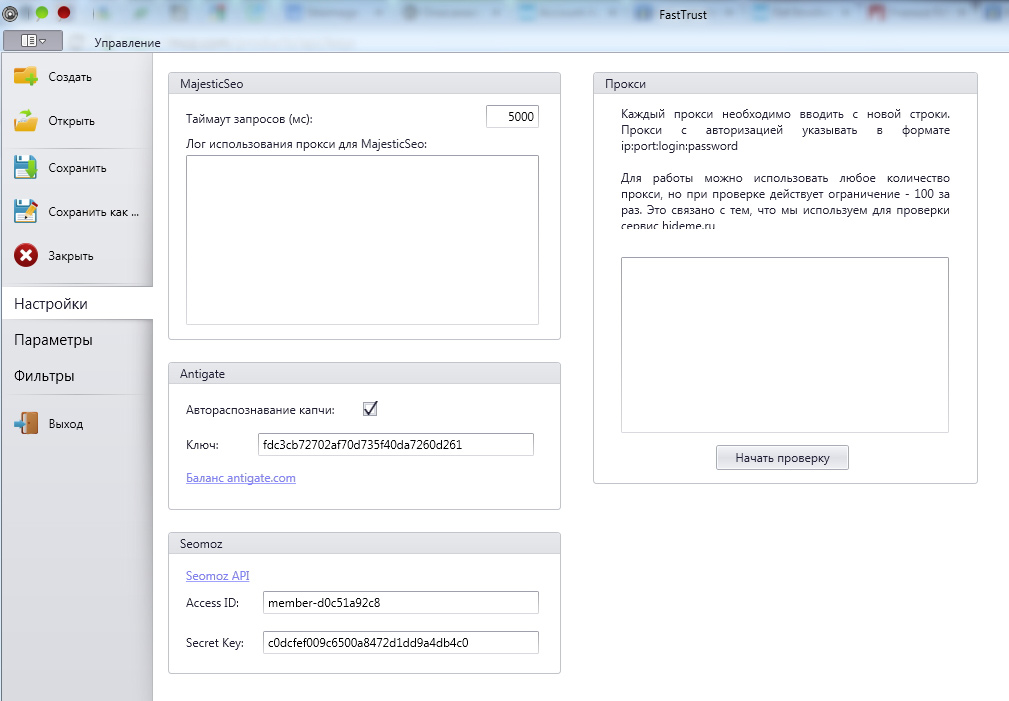Click the MajesticSeo group header
This screenshot has width=1009, height=701.
coord(364,84)
